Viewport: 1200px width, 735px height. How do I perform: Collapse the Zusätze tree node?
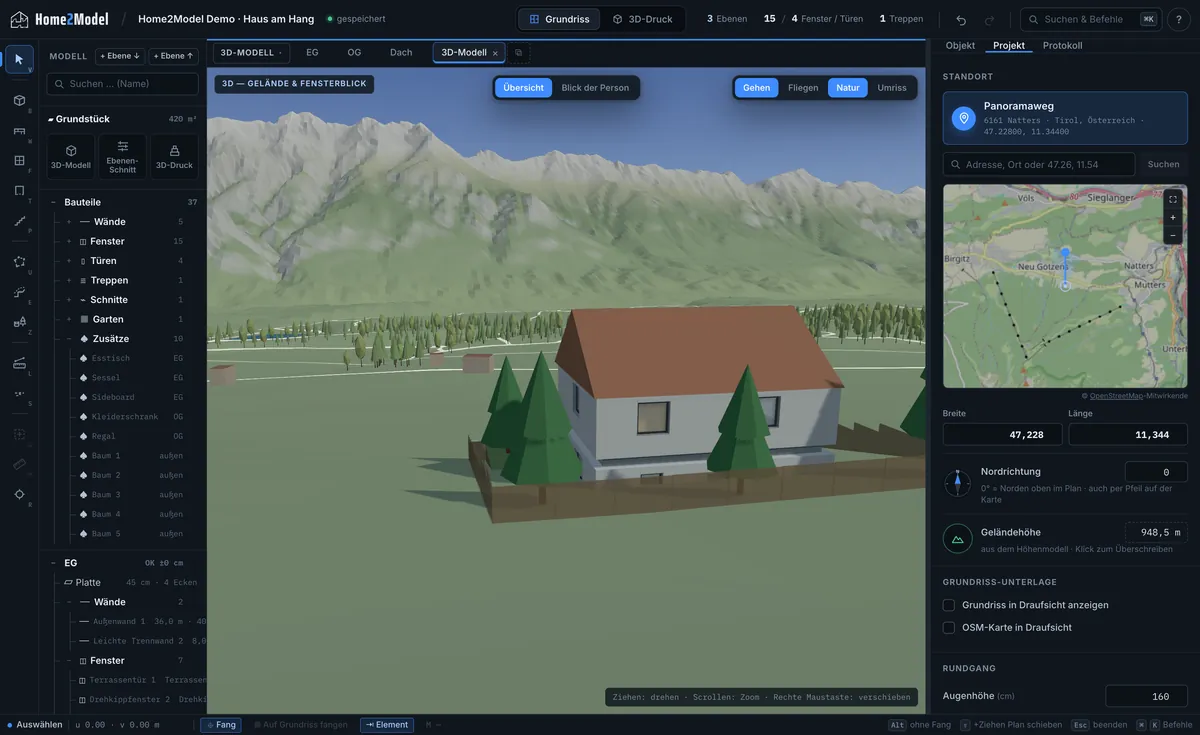(69, 339)
